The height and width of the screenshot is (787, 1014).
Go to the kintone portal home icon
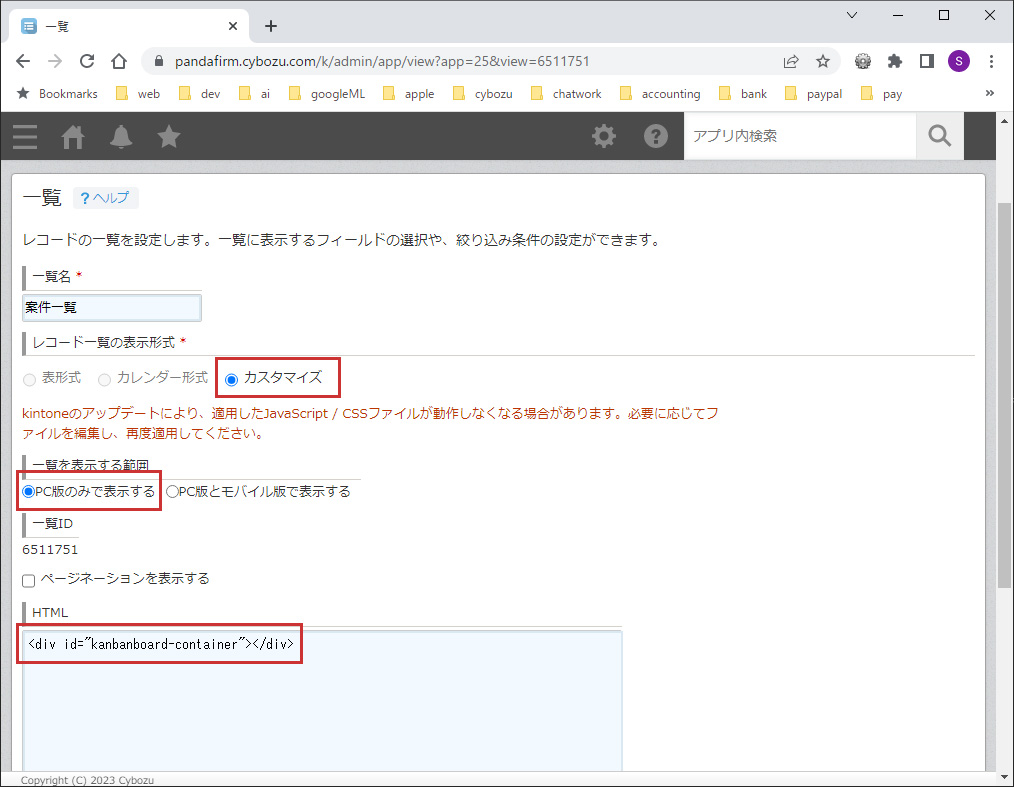click(x=73, y=136)
